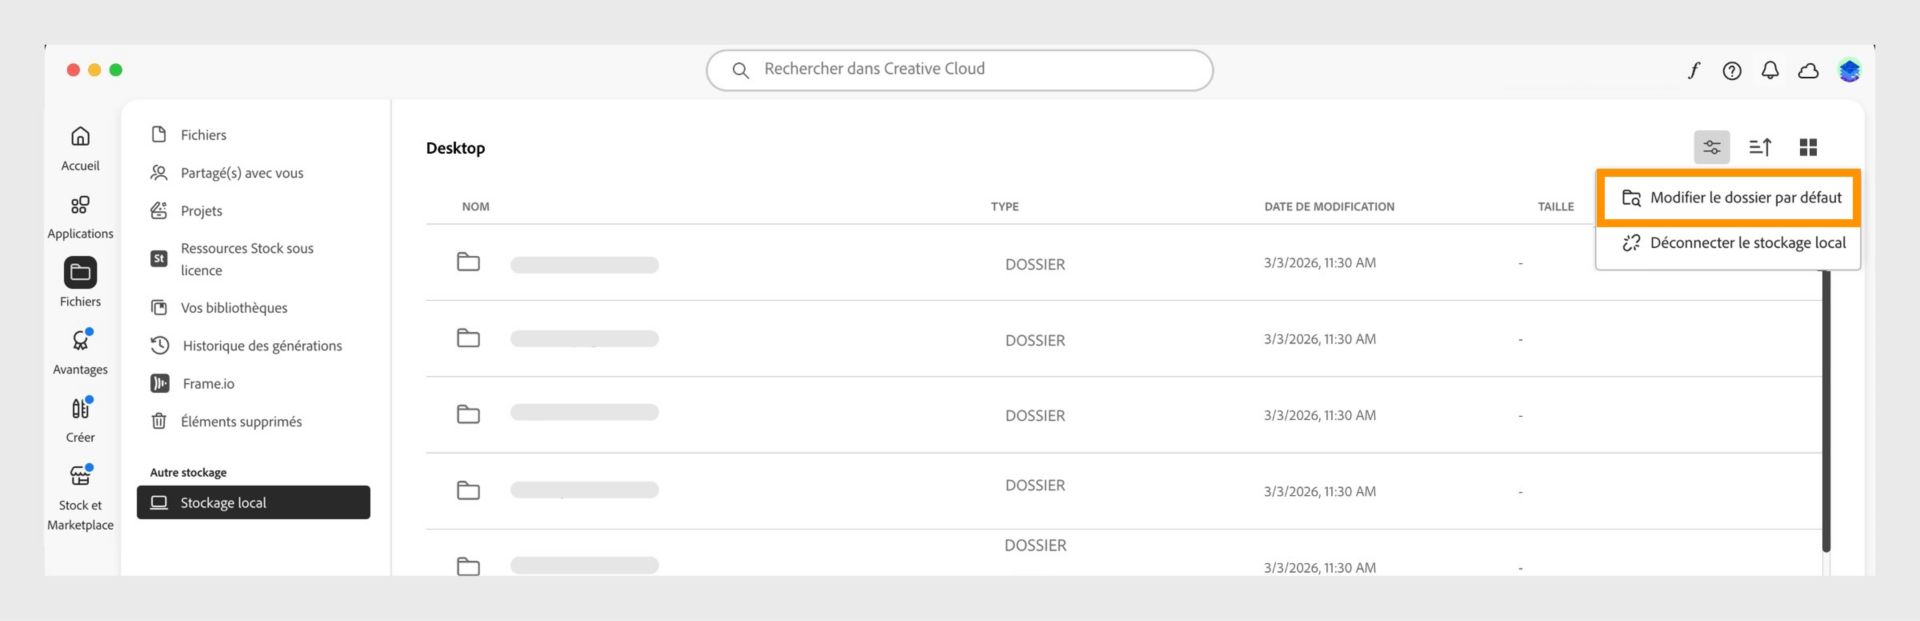Click the cloud sync status icon

pyautogui.click(x=1808, y=70)
